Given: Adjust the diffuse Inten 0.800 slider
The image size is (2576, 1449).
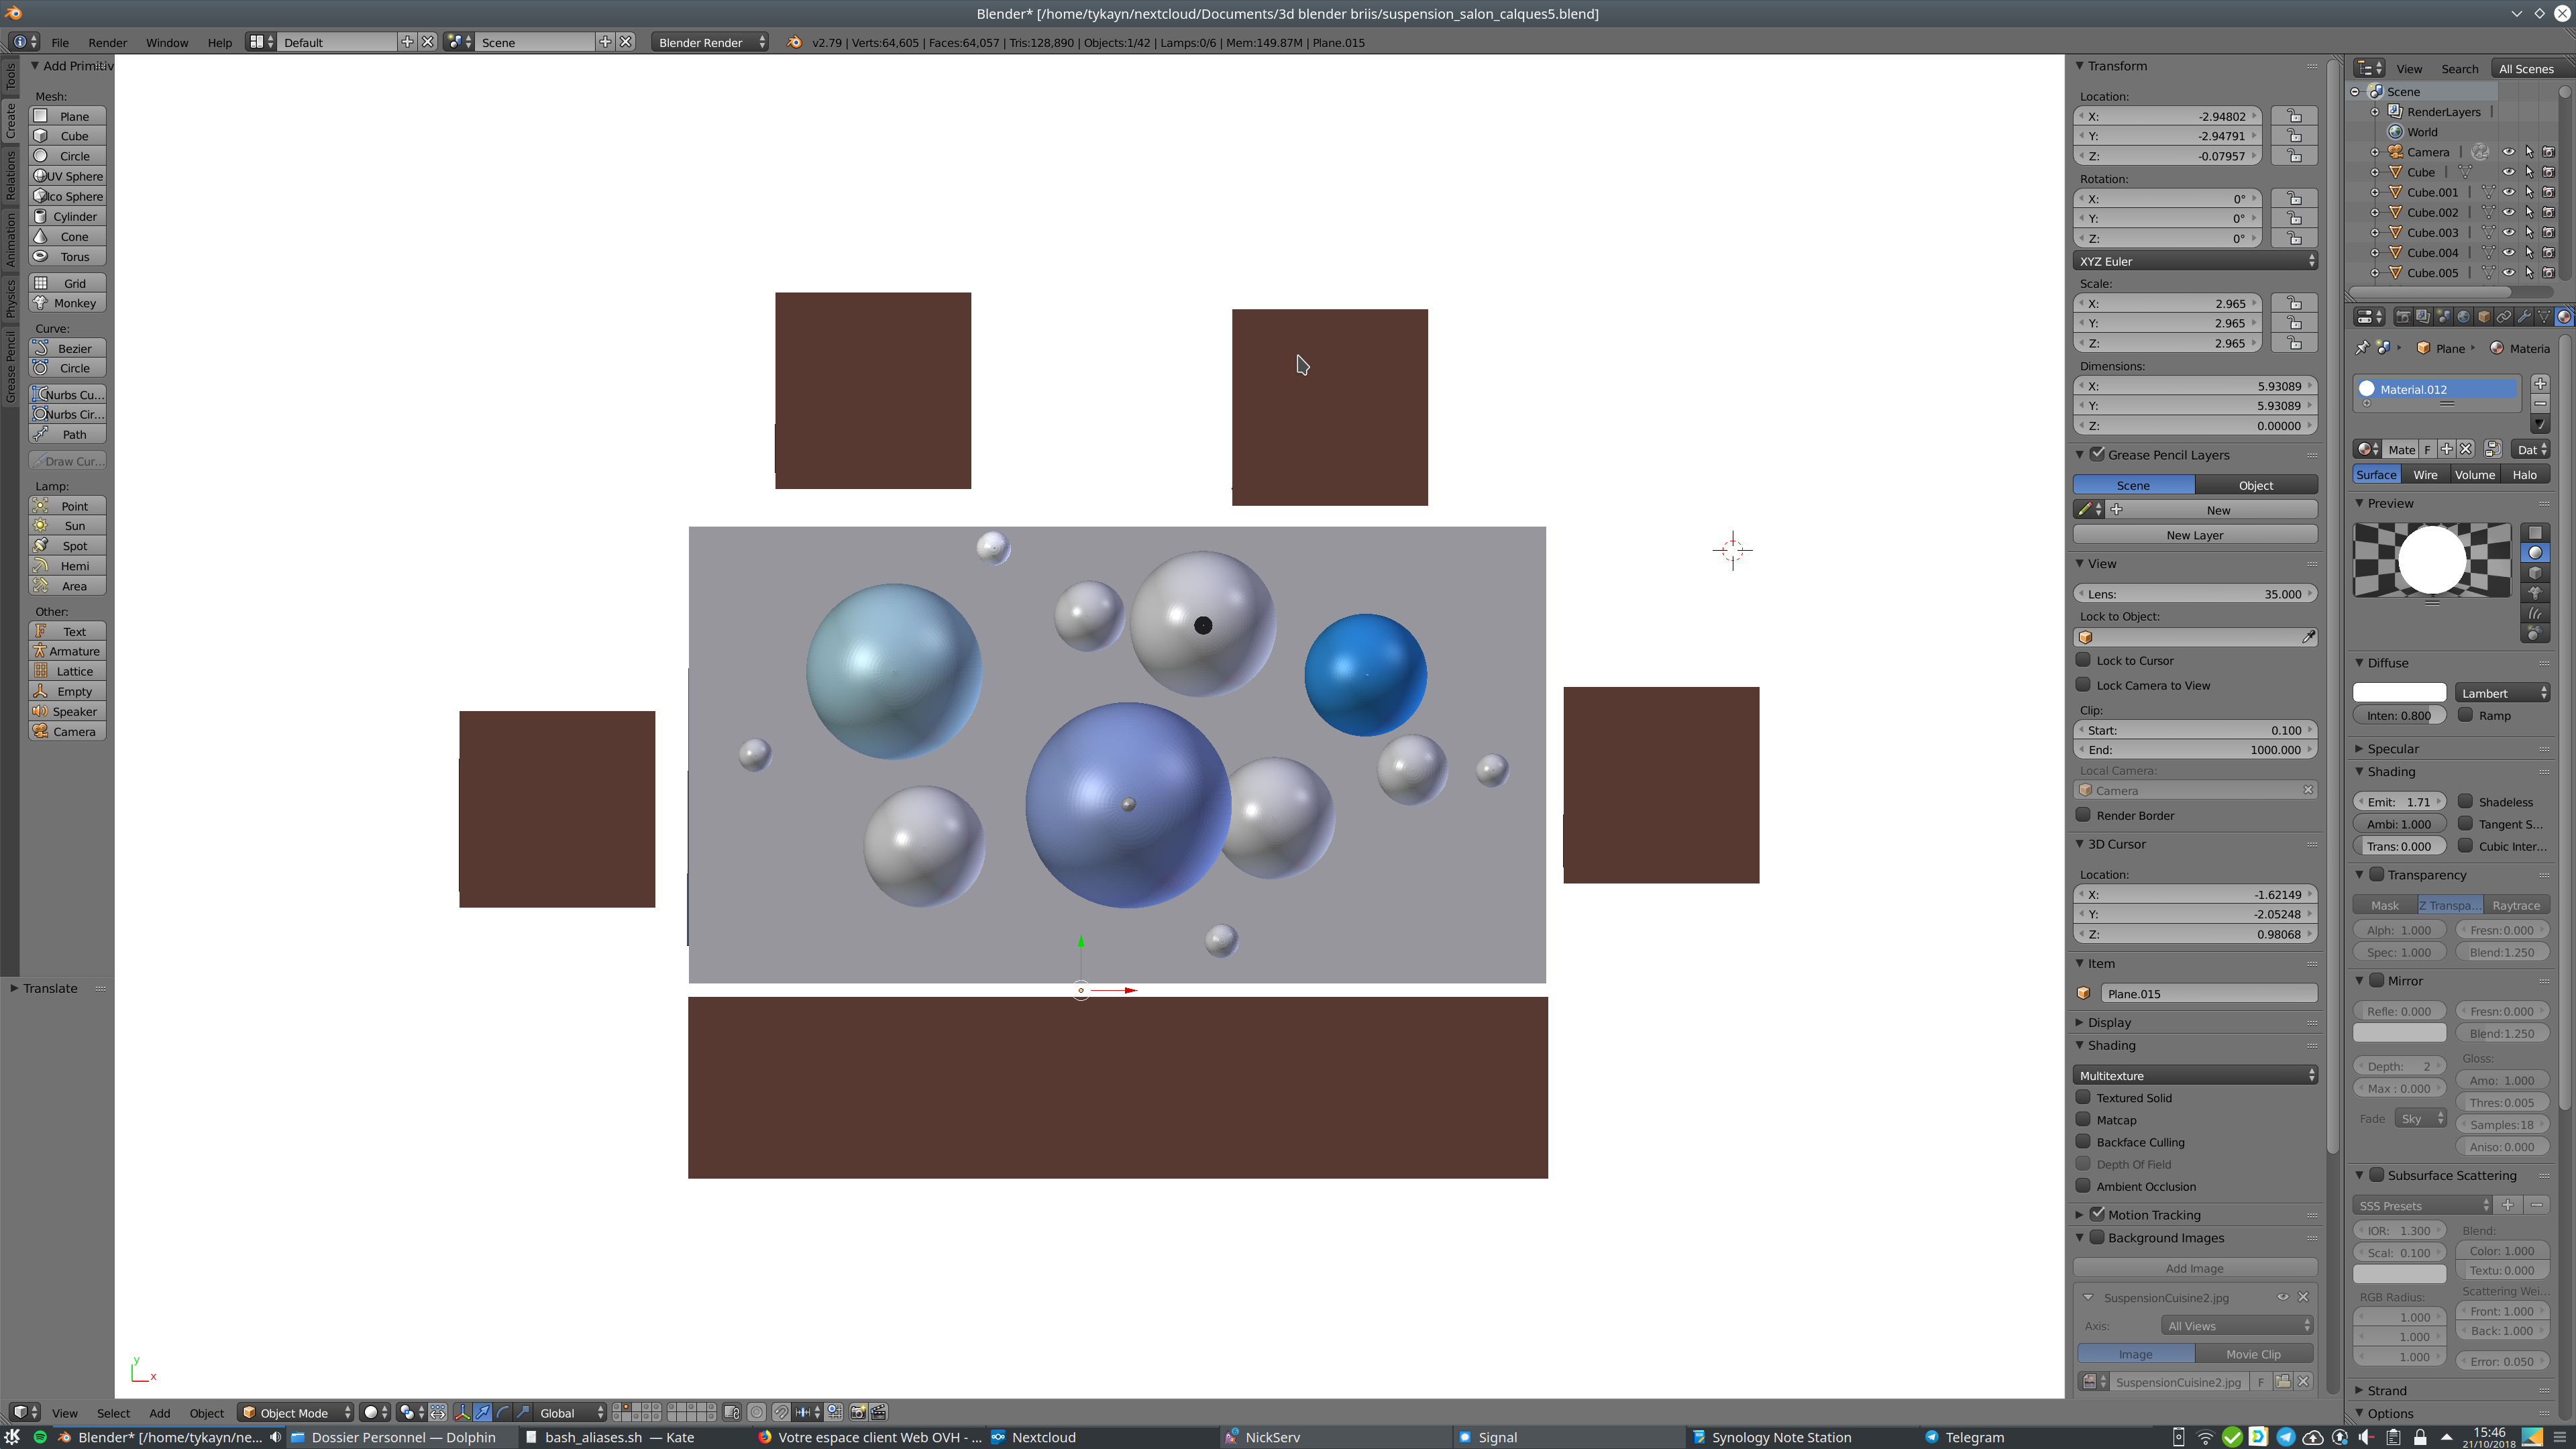Looking at the screenshot, I should (2399, 715).
